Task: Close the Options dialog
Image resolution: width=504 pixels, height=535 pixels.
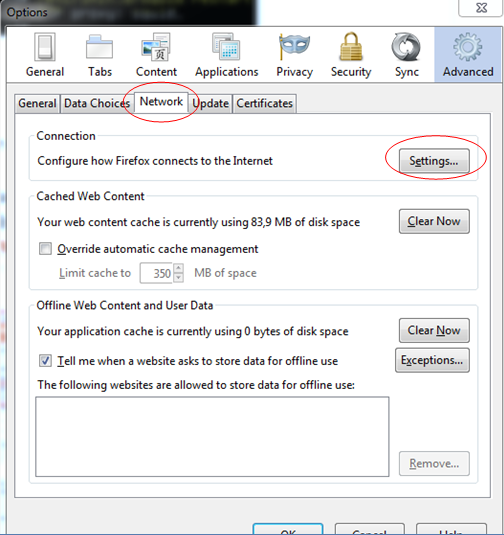Action: [x=481, y=8]
